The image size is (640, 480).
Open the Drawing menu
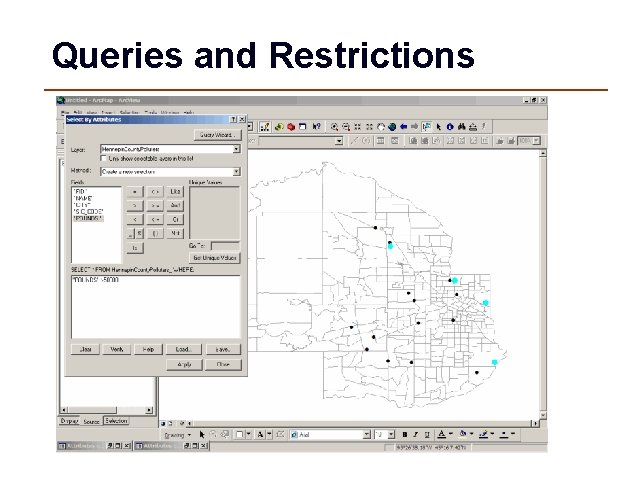point(177,435)
